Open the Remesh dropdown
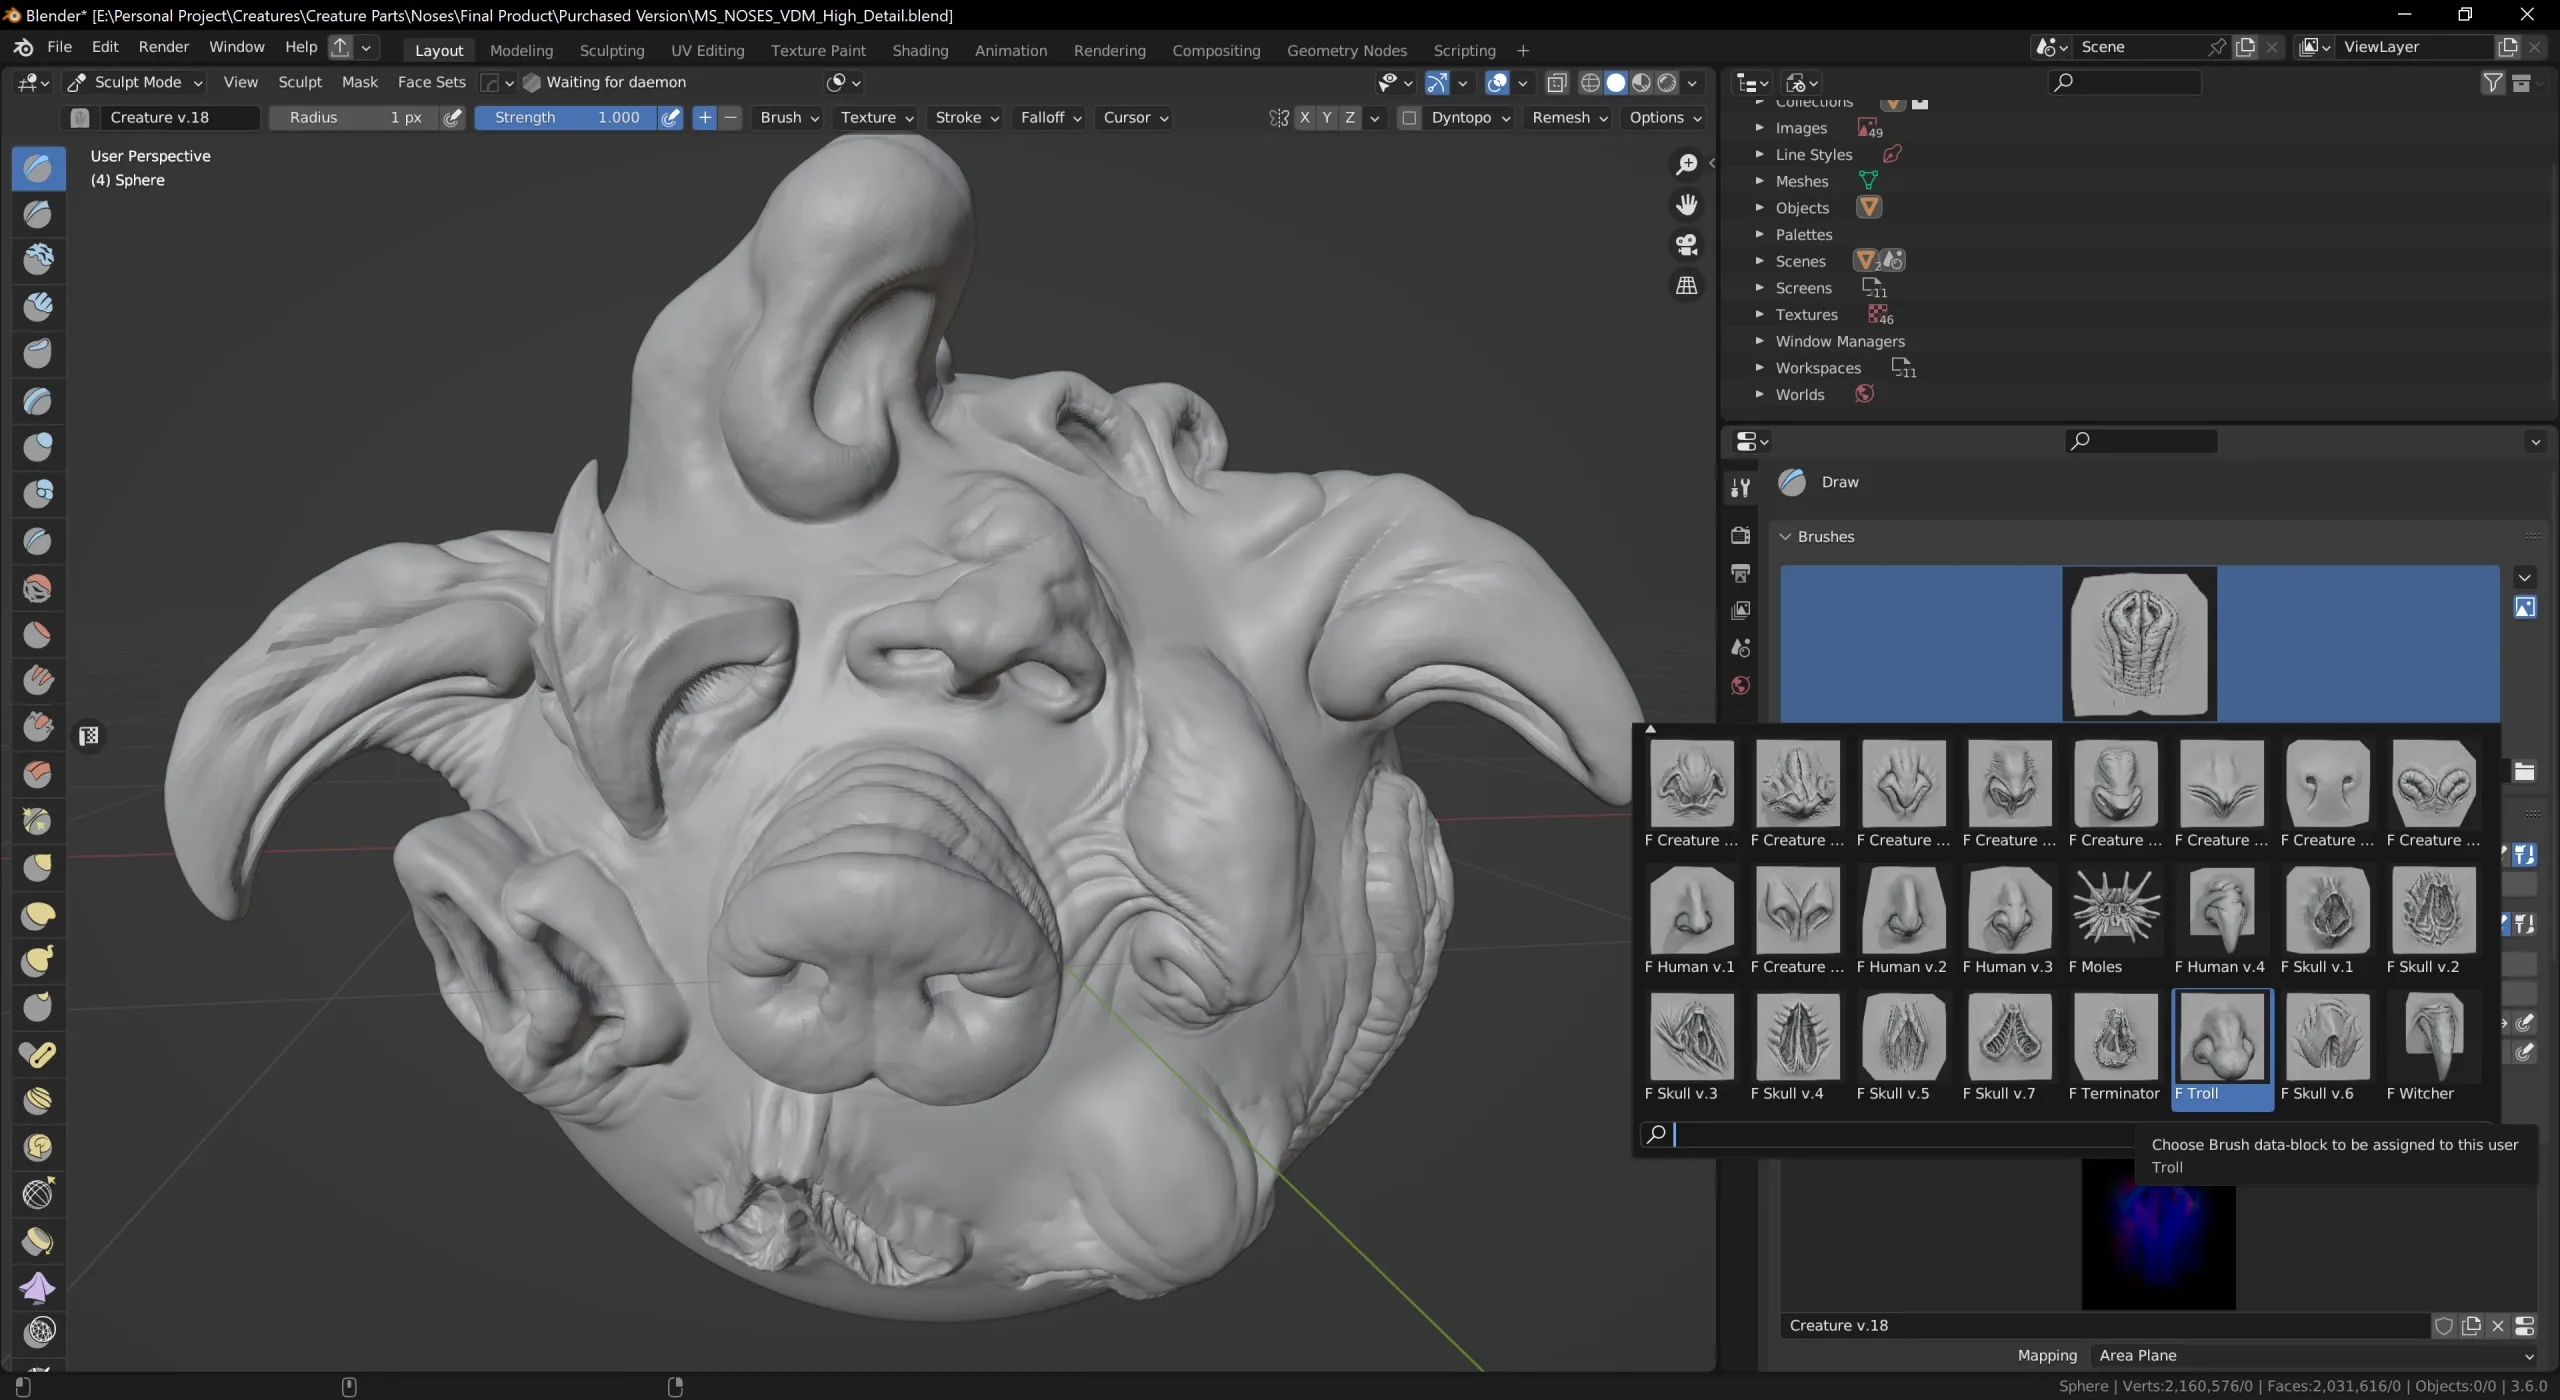Viewport: 2560px width, 1400px height. tap(1567, 117)
